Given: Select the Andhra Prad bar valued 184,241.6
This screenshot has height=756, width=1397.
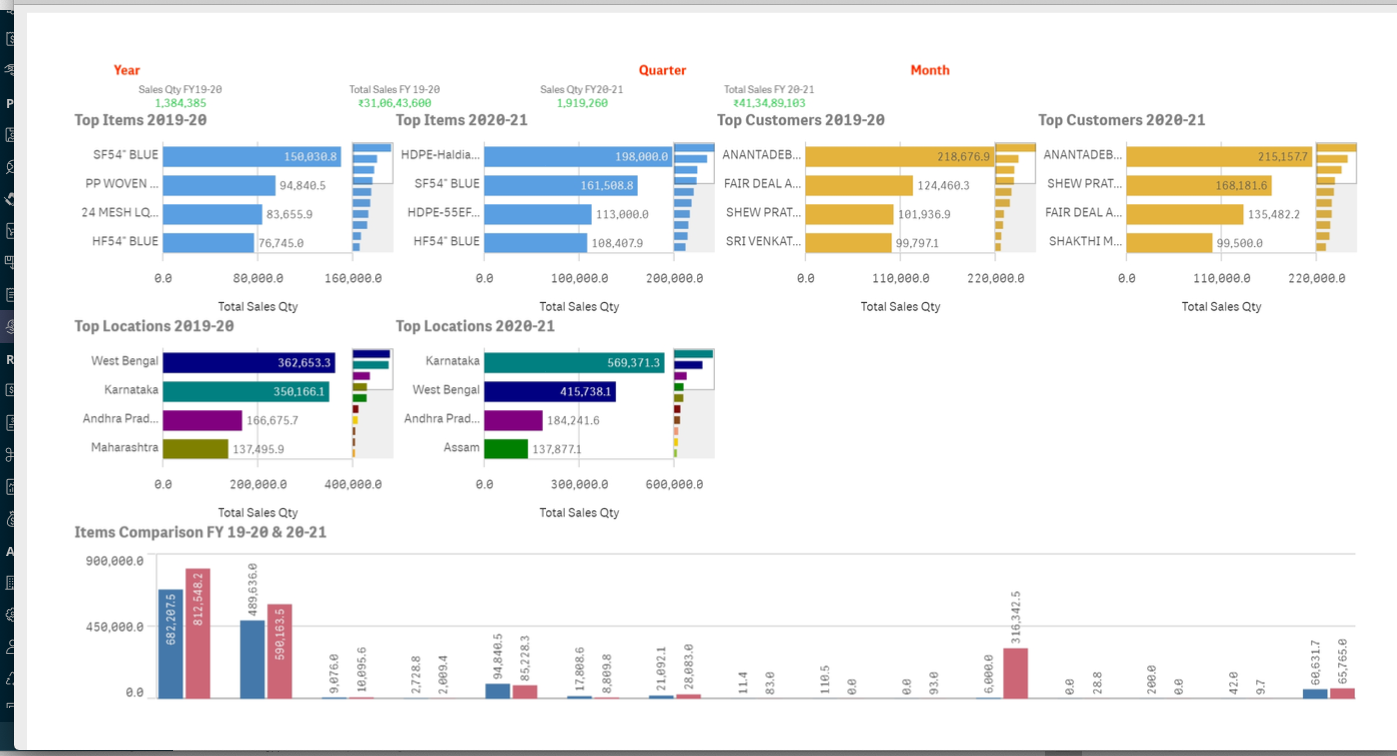Looking at the screenshot, I should (513, 420).
